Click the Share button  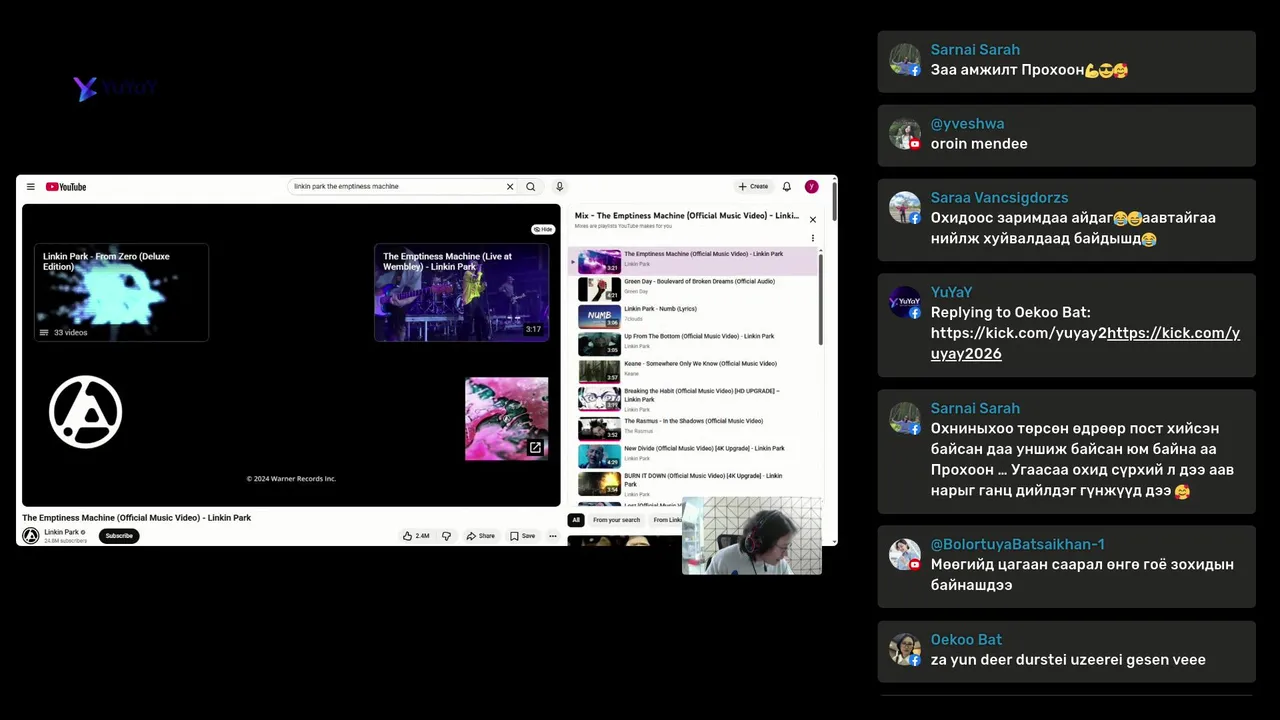click(x=481, y=536)
